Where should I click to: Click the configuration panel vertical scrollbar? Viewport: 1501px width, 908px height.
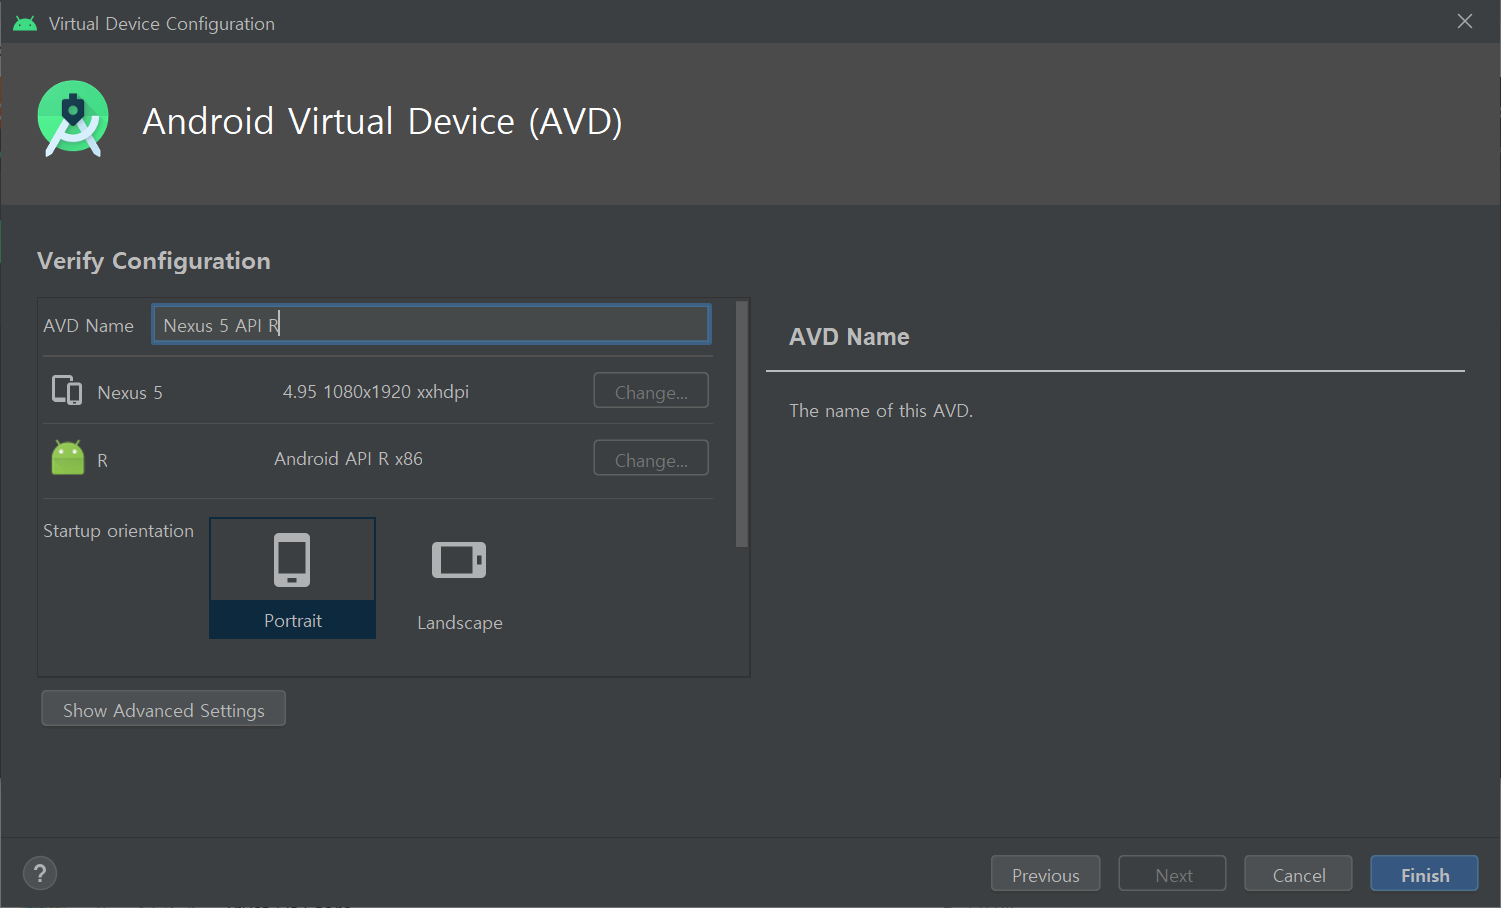(742, 424)
